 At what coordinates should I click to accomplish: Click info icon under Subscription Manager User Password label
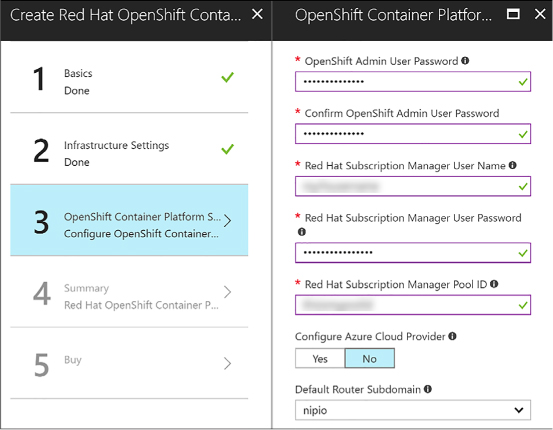[x=302, y=232]
